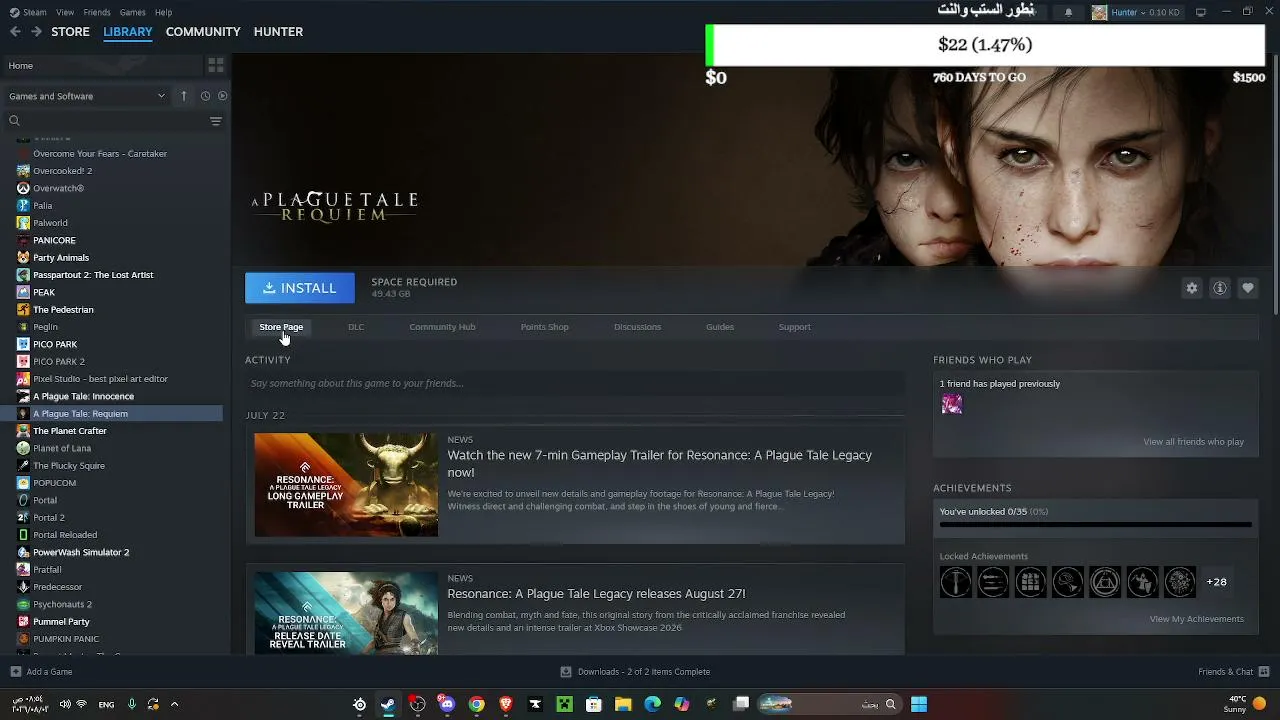Click the sort ascending arrow icon in sidebar
Screen dimensions: 1280x720
[184, 96]
